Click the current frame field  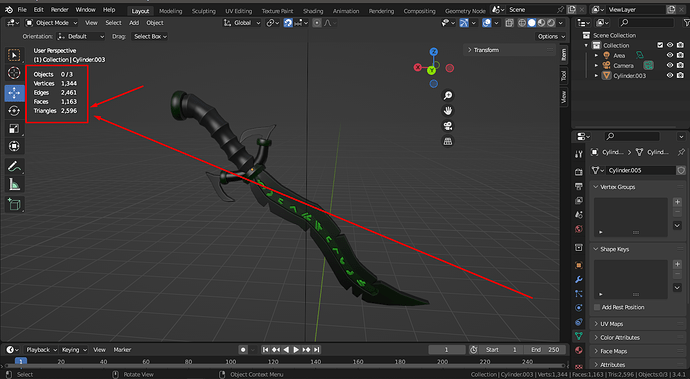[x=447, y=350]
